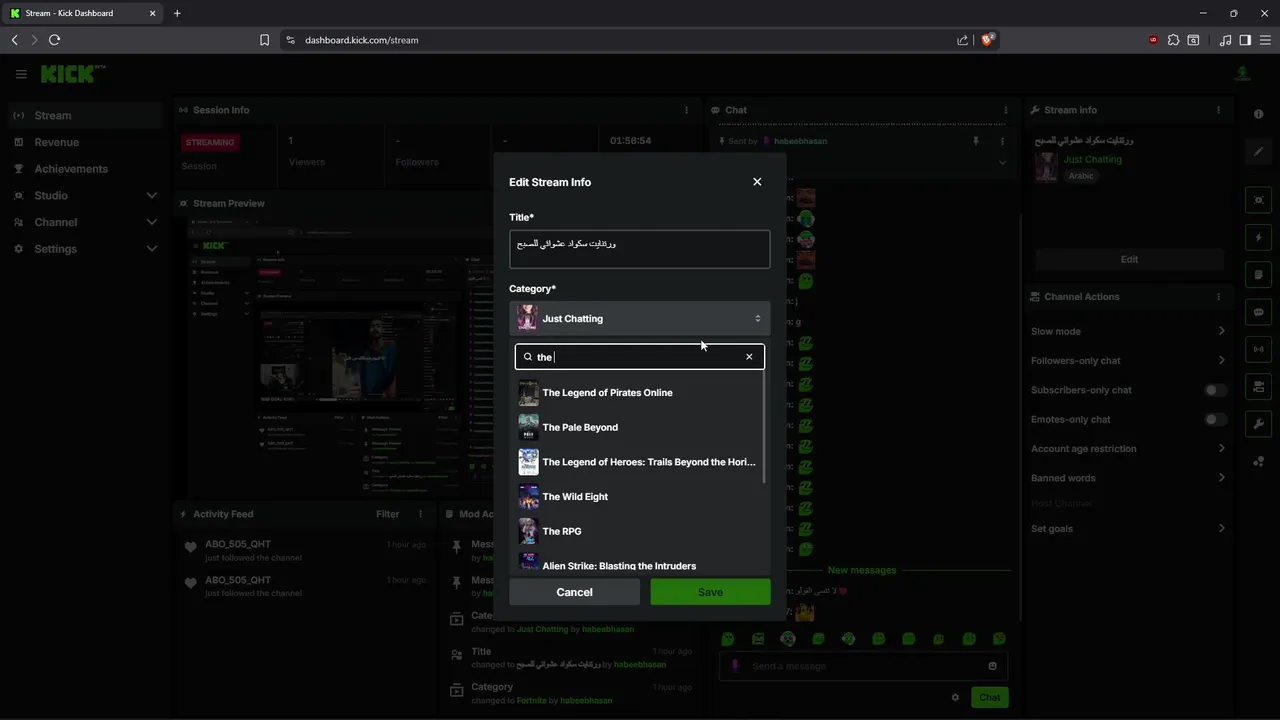Image resolution: width=1280 pixels, height=720 pixels.
Task: Select The Legend of Heroes: Trails Beyond category
Action: (x=638, y=462)
